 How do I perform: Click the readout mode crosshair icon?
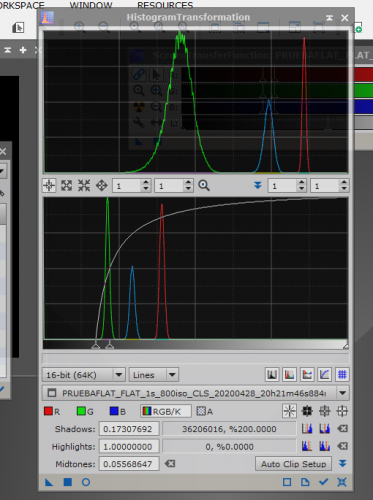point(49,185)
